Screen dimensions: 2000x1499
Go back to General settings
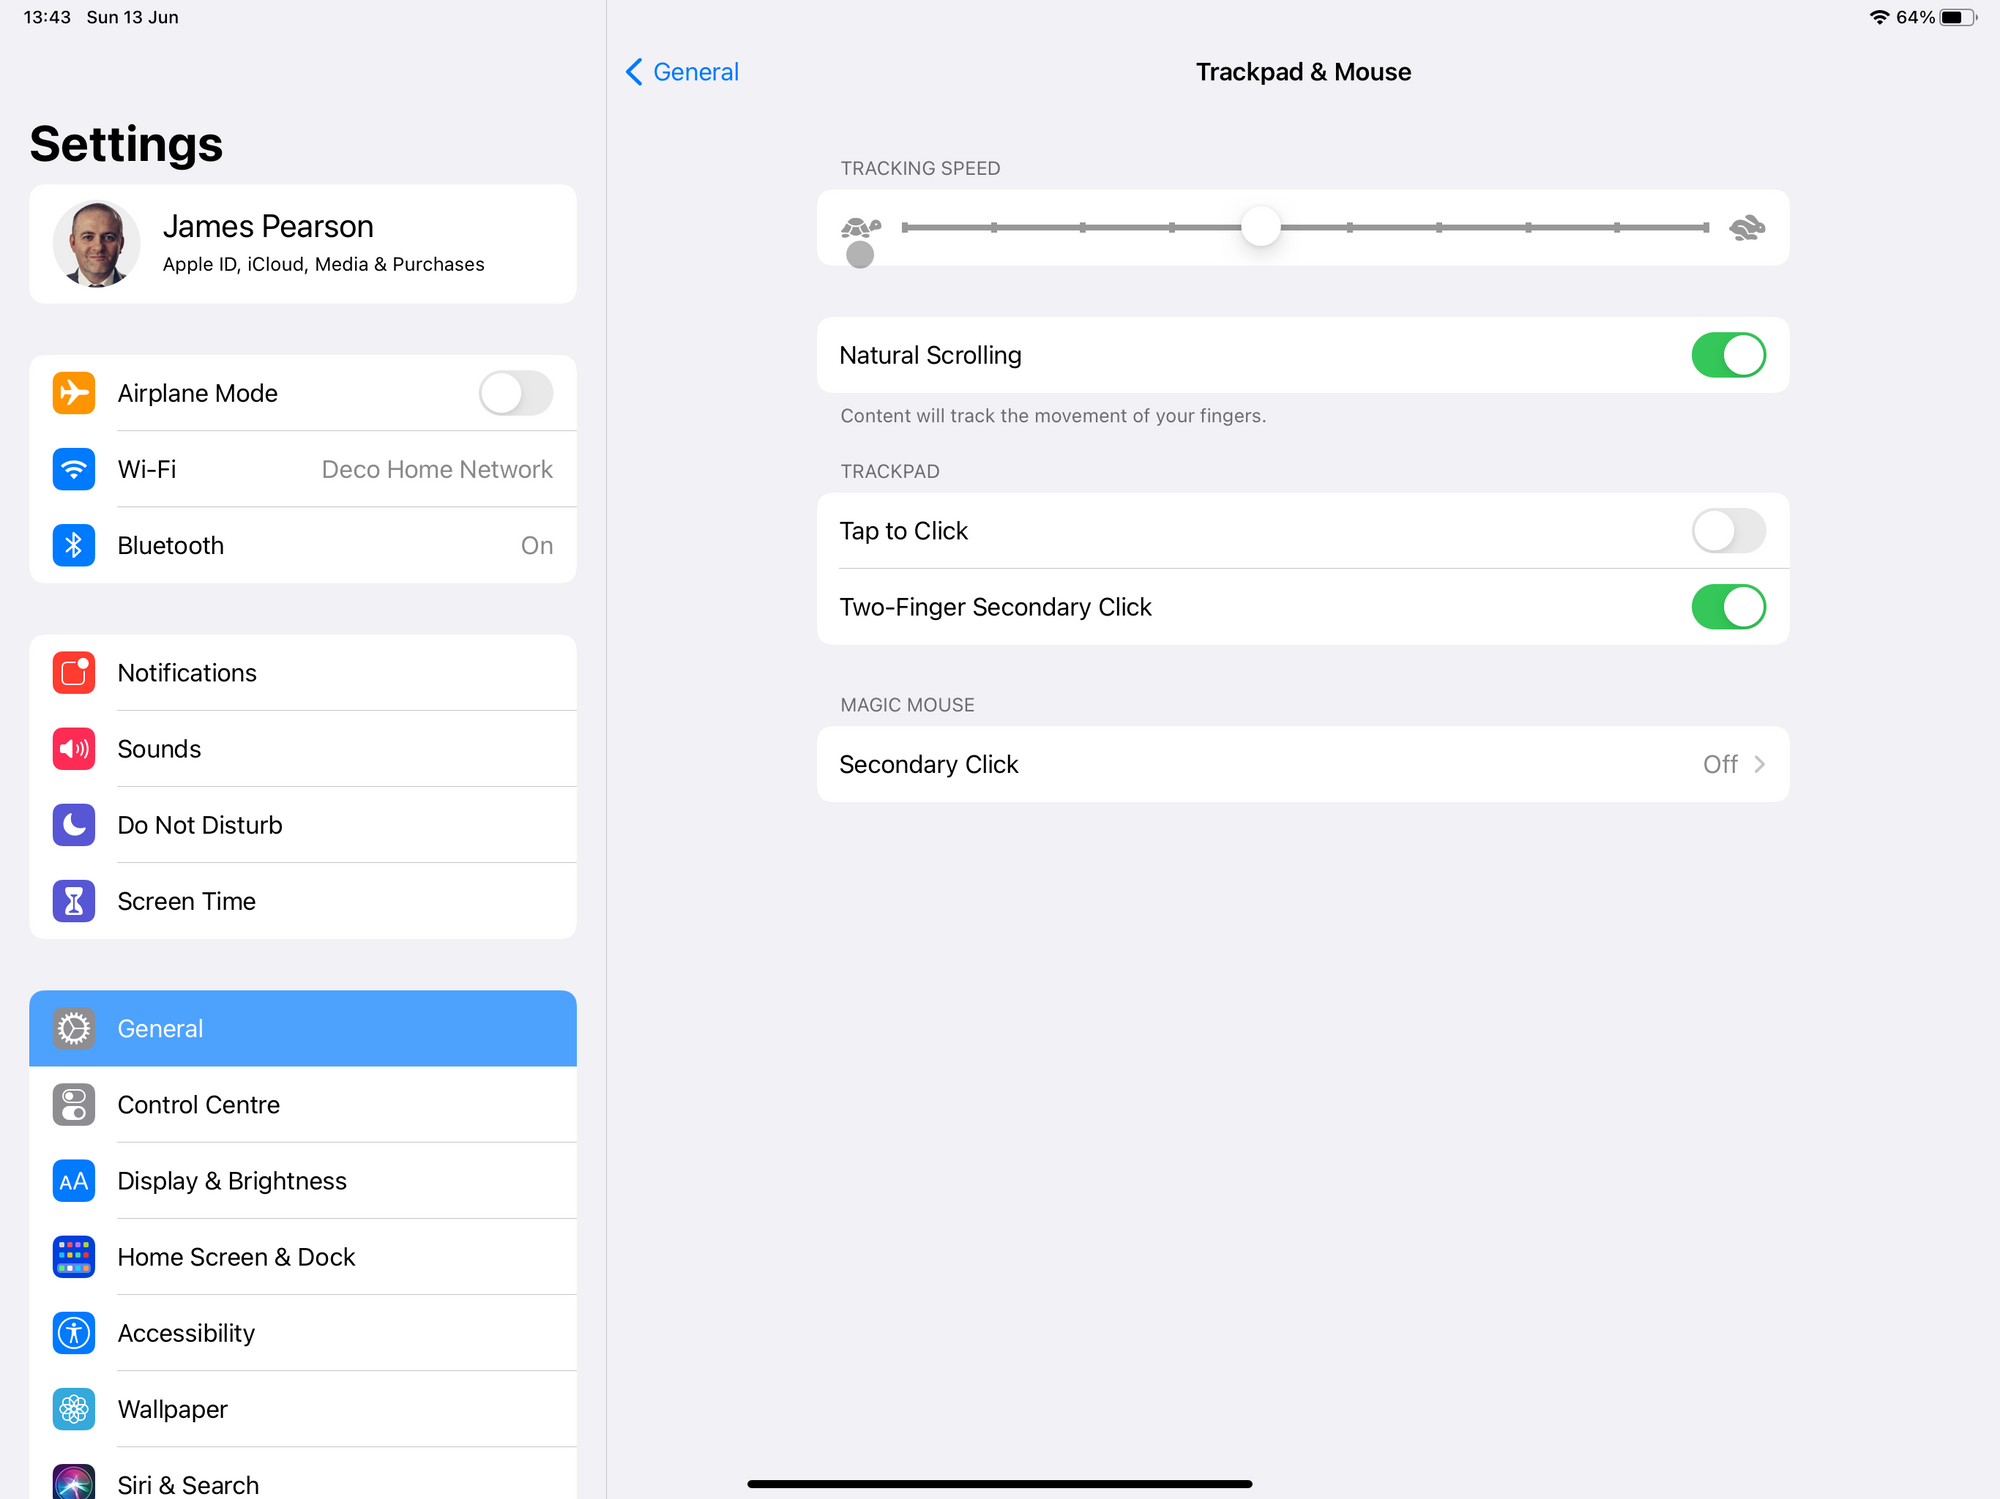[682, 71]
